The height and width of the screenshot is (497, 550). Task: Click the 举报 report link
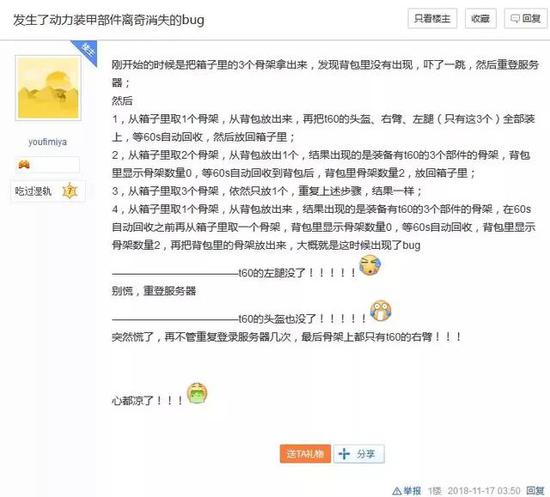pos(412,491)
